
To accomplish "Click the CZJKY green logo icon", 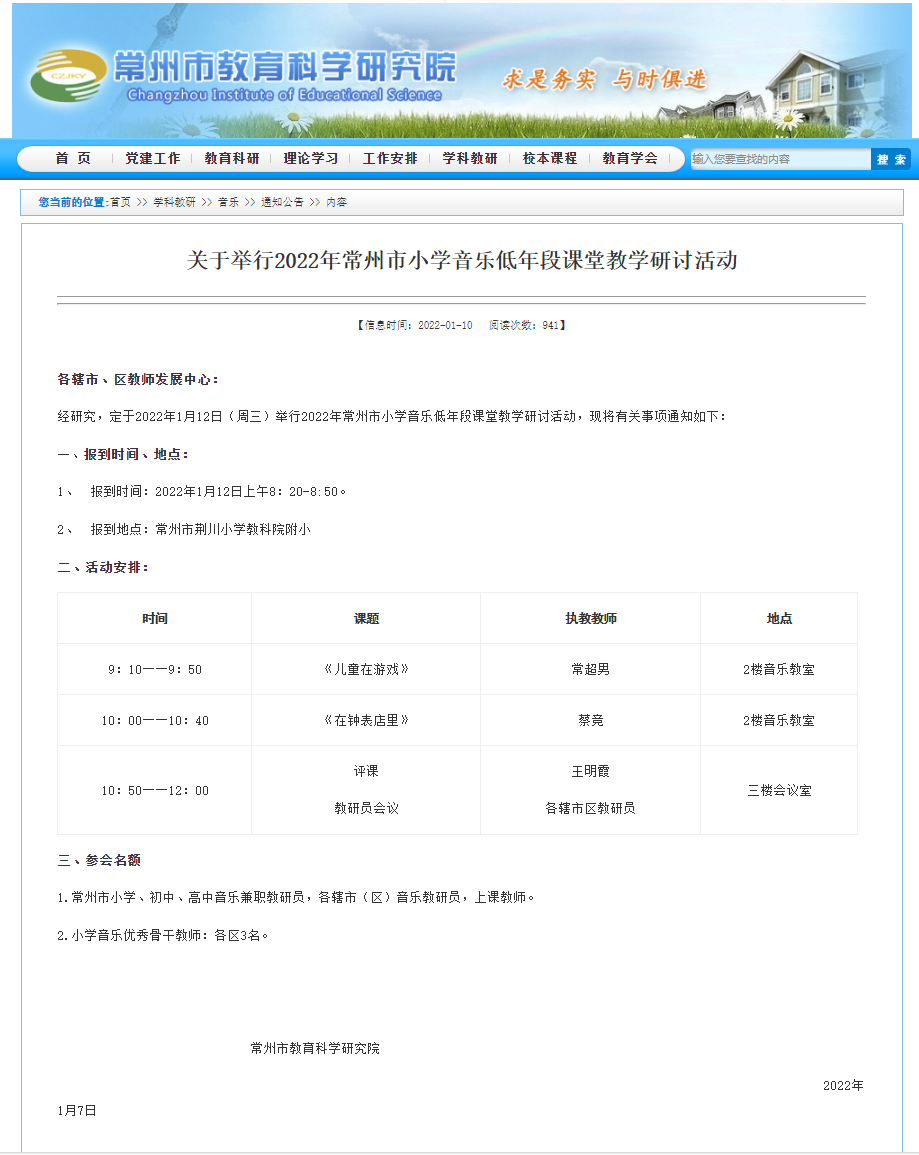I will (67, 77).
